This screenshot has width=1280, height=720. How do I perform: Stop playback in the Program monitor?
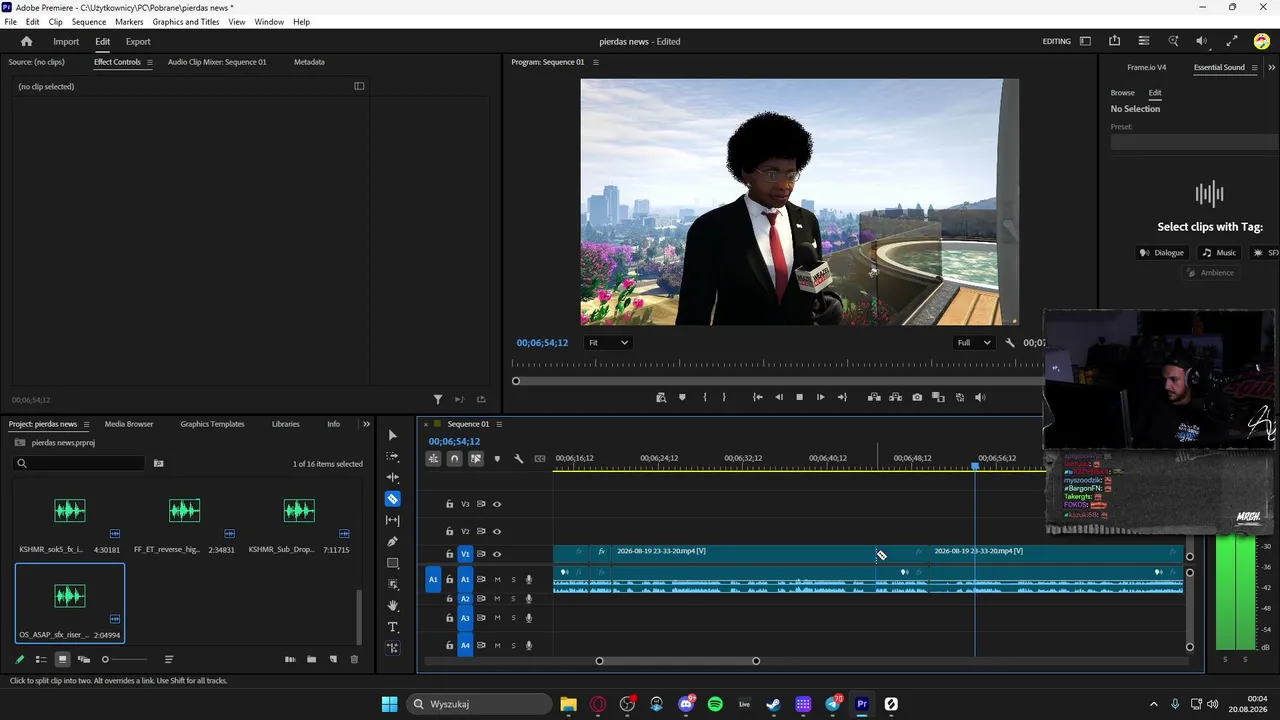pyautogui.click(x=799, y=397)
